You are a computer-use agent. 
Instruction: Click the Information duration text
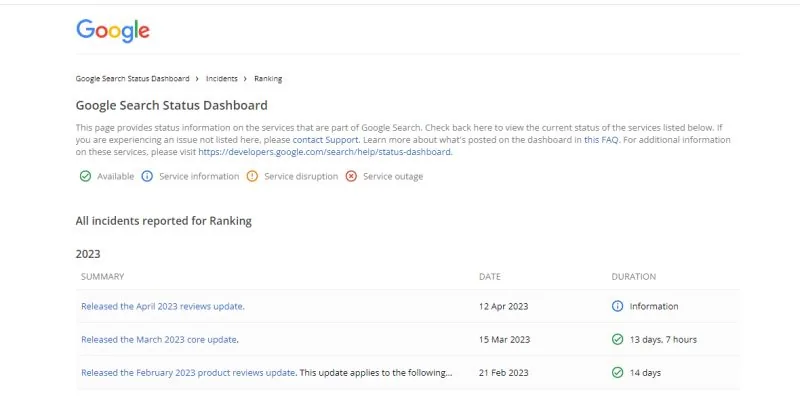(x=654, y=306)
